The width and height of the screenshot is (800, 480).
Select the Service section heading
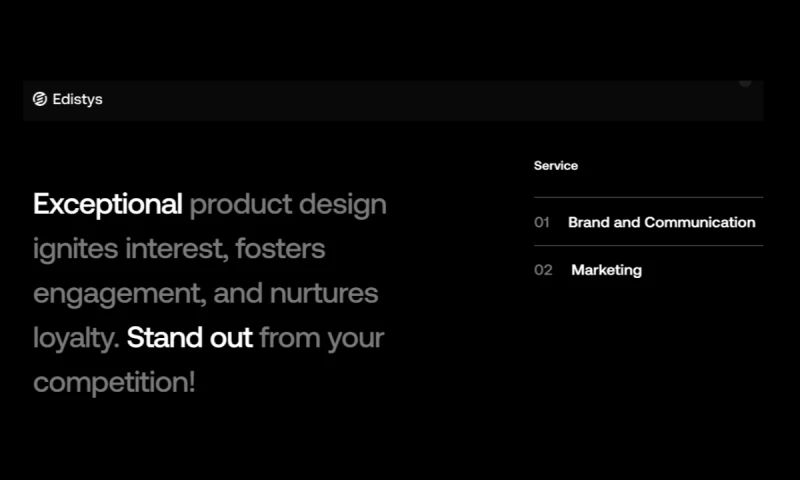pos(556,166)
